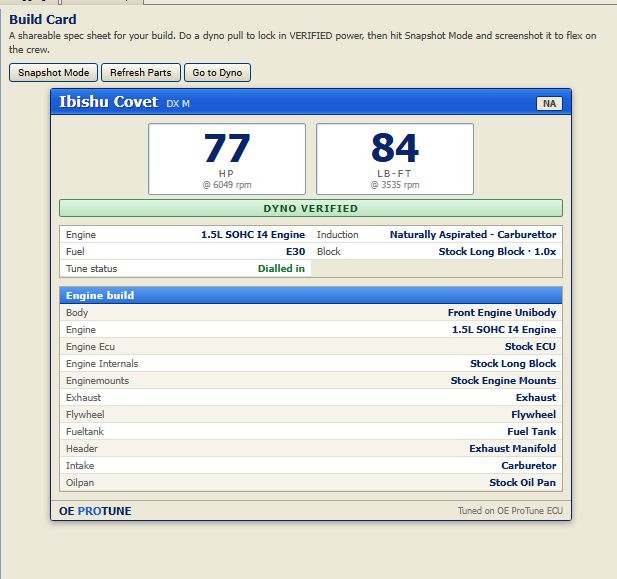
Task: Click the DX M trim label
Action: pyautogui.click(x=178, y=104)
